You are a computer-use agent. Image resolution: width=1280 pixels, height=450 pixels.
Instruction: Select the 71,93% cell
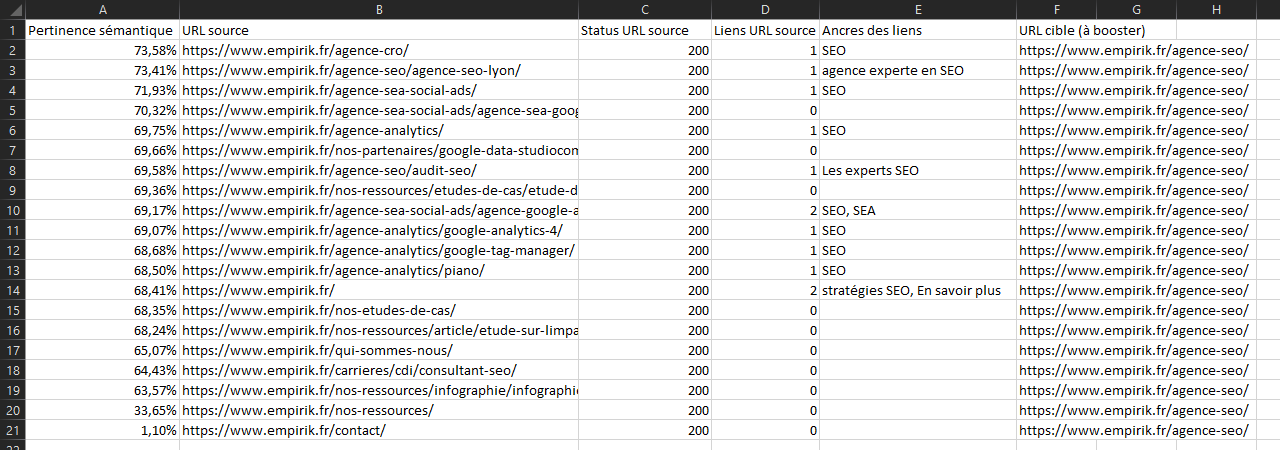coord(102,90)
